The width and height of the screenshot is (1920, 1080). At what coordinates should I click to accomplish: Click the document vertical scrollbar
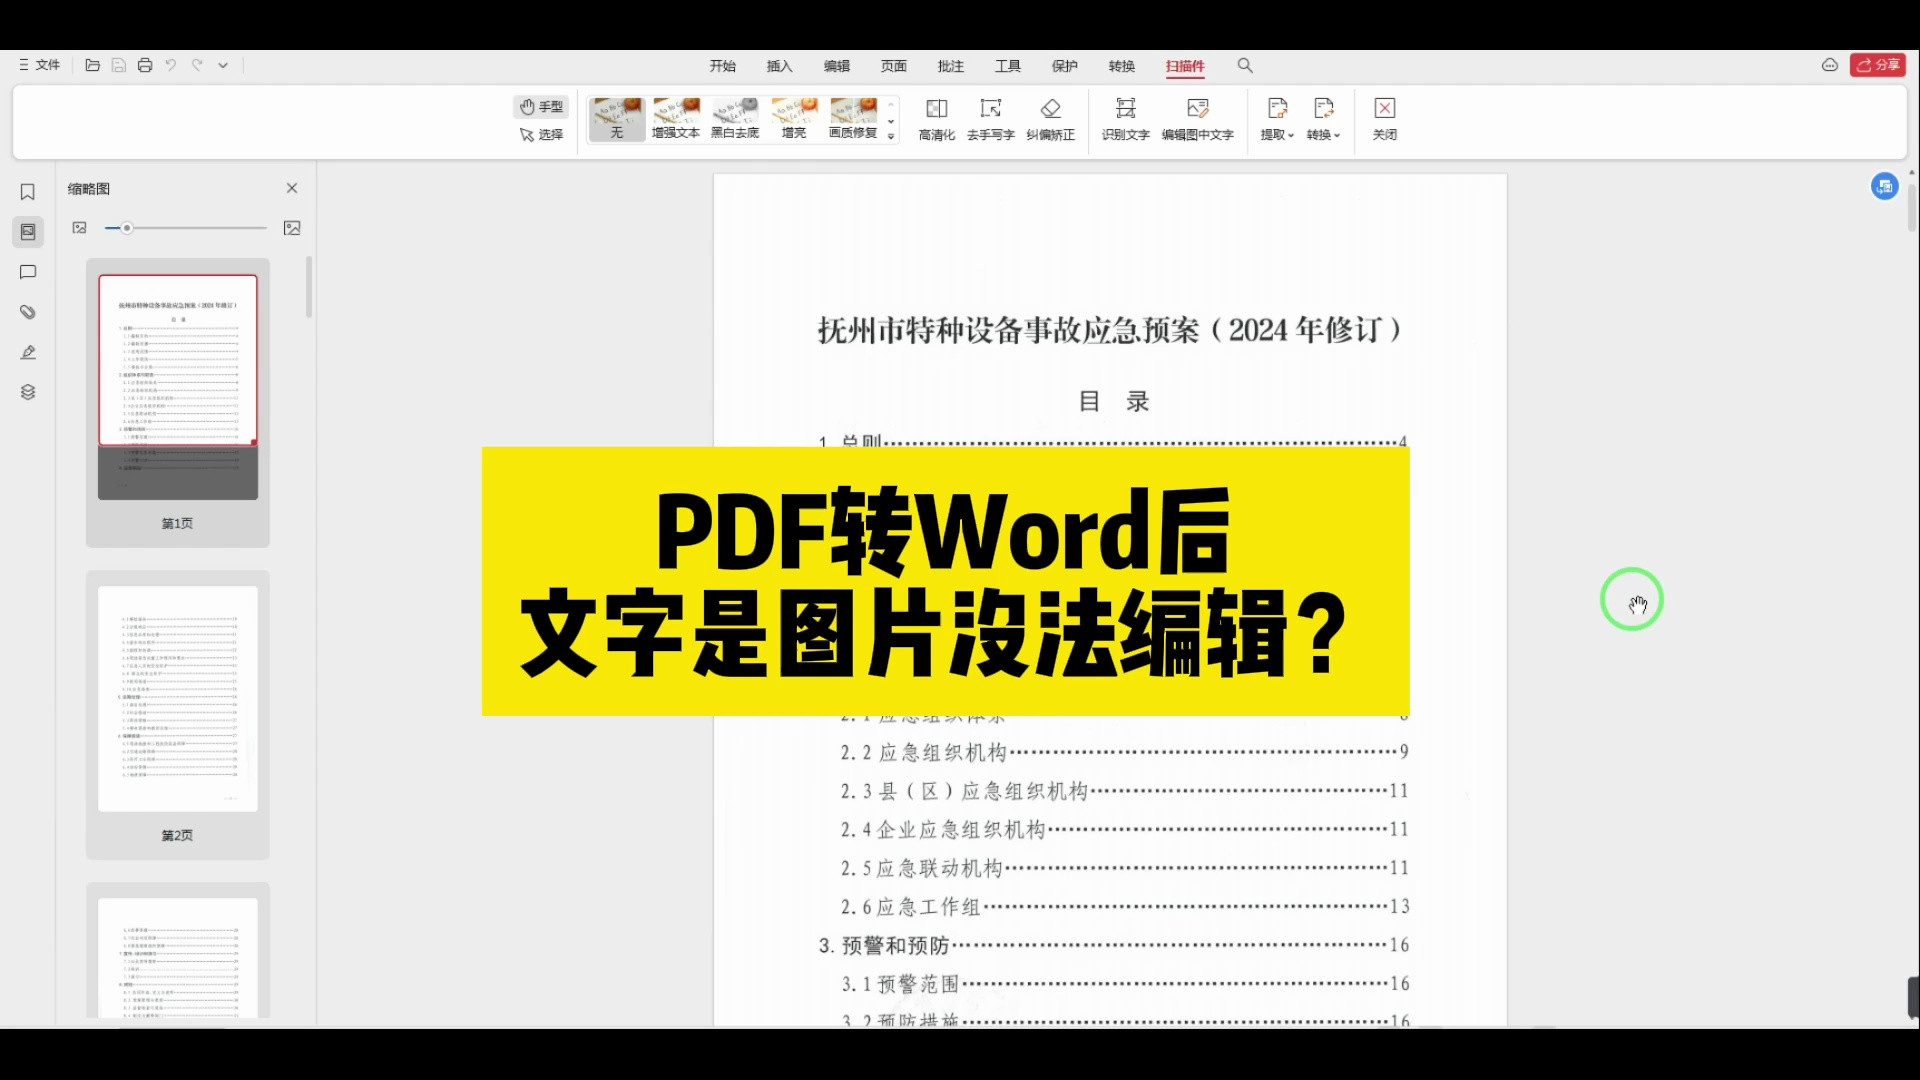pyautogui.click(x=1912, y=208)
